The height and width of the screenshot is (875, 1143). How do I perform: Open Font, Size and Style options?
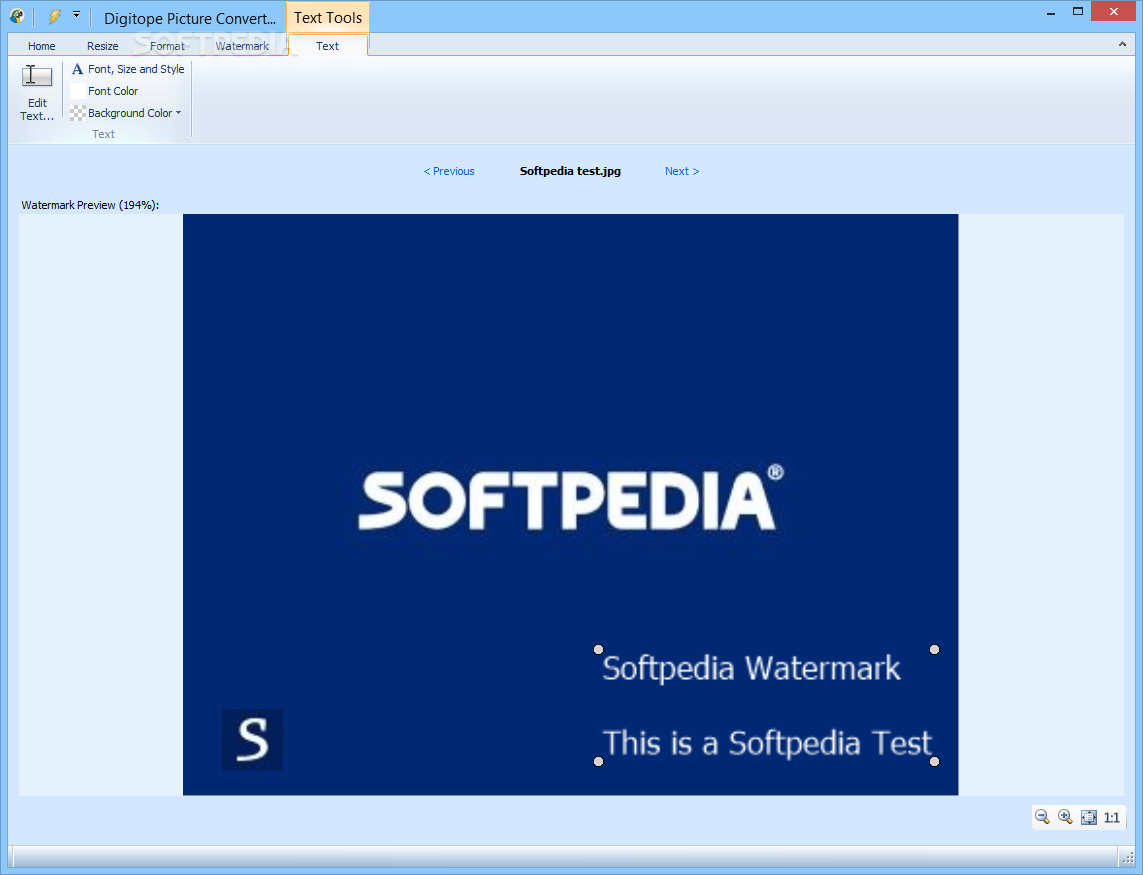point(128,69)
